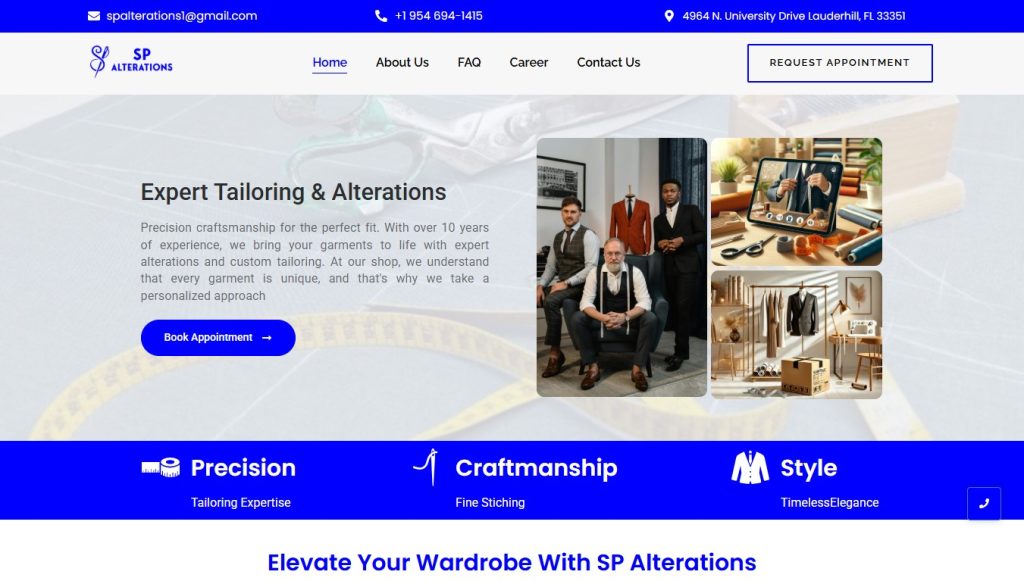
Task: Click the location pin icon
Action: coord(669,16)
